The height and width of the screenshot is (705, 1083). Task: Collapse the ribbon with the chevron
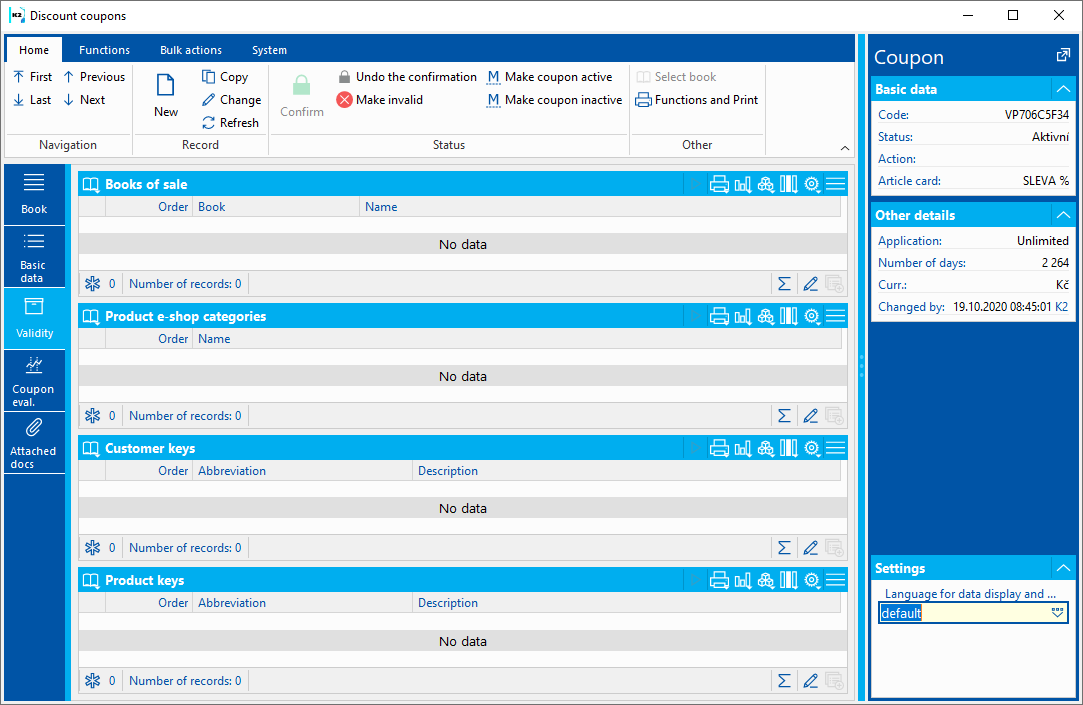pos(845,148)
